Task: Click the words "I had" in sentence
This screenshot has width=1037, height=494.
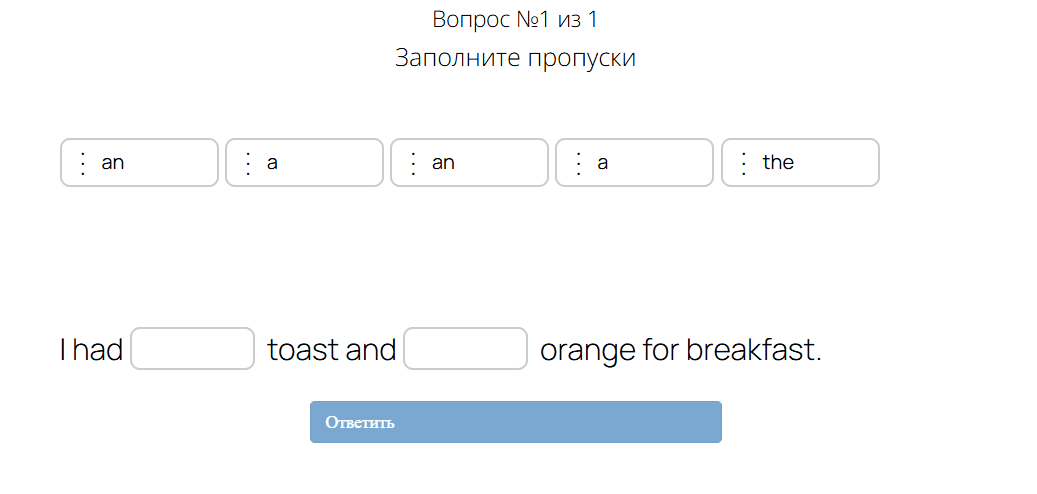Action: [x=91, y=350]
